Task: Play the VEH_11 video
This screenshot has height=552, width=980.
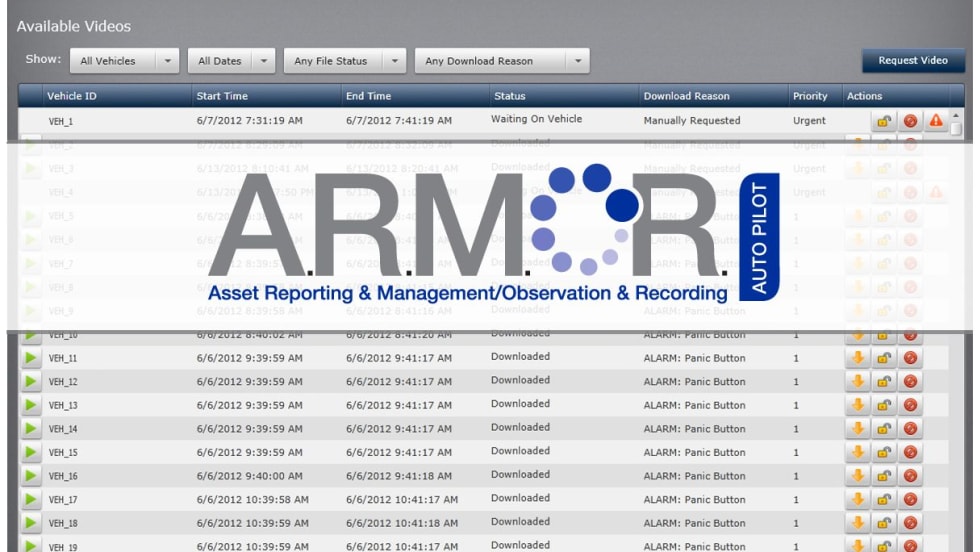Action: click(x=31, y=358)
